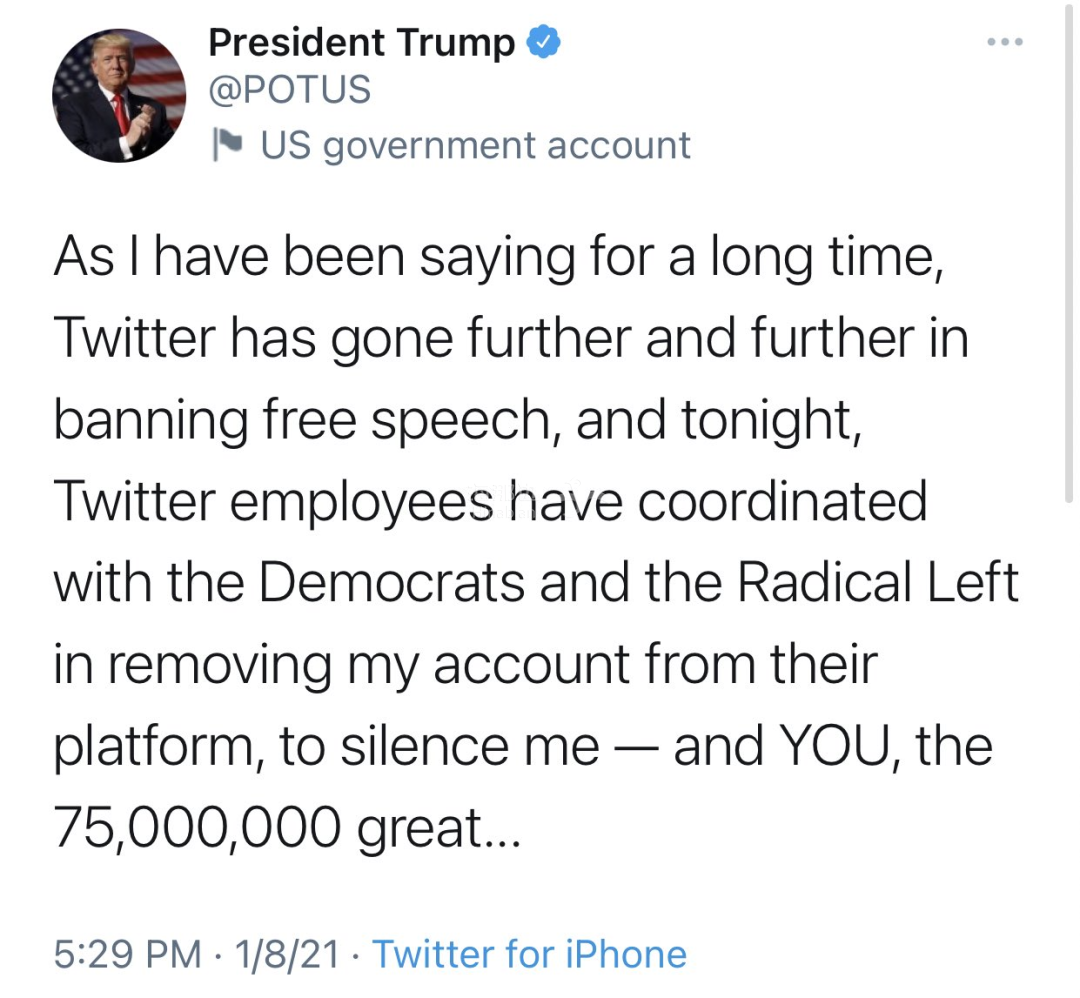Open the Twitter for iPhone source link
Viewport: 1080px width, 998px height.
tap(529, 953)
